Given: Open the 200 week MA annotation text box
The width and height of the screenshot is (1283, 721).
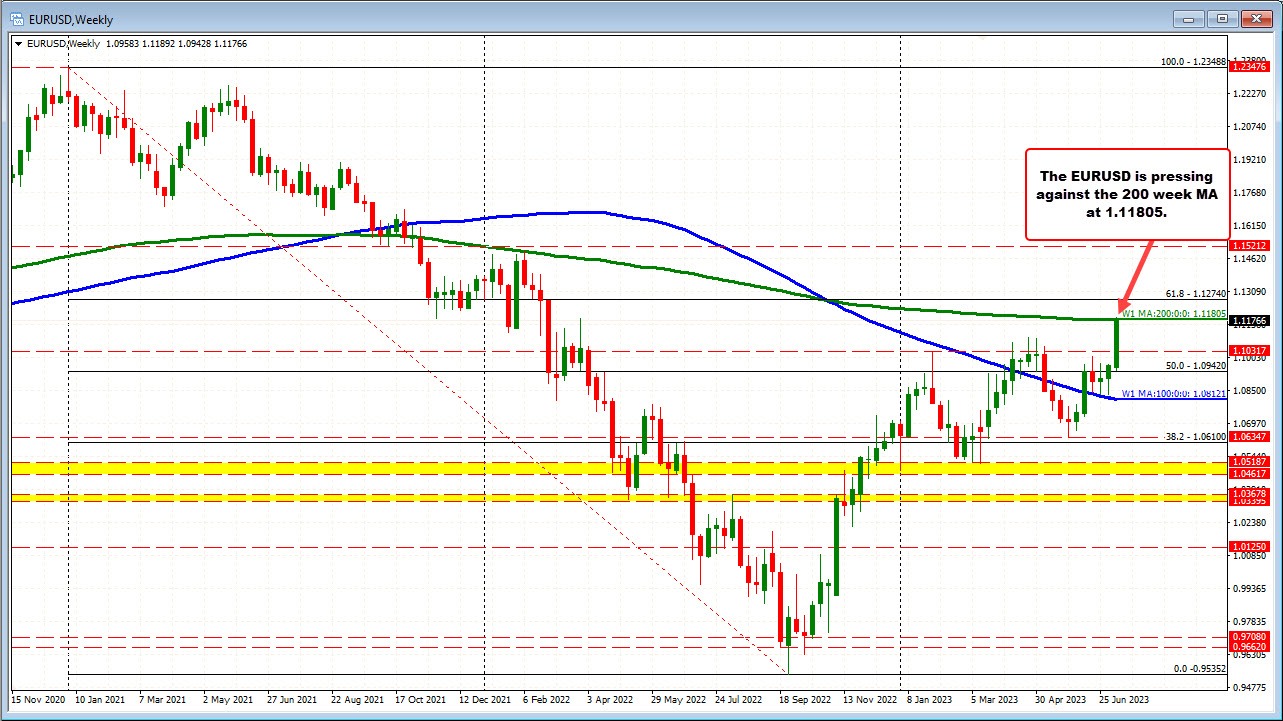Looking at the screenshot, I should pyautogui.click(x=1126, y=194).
